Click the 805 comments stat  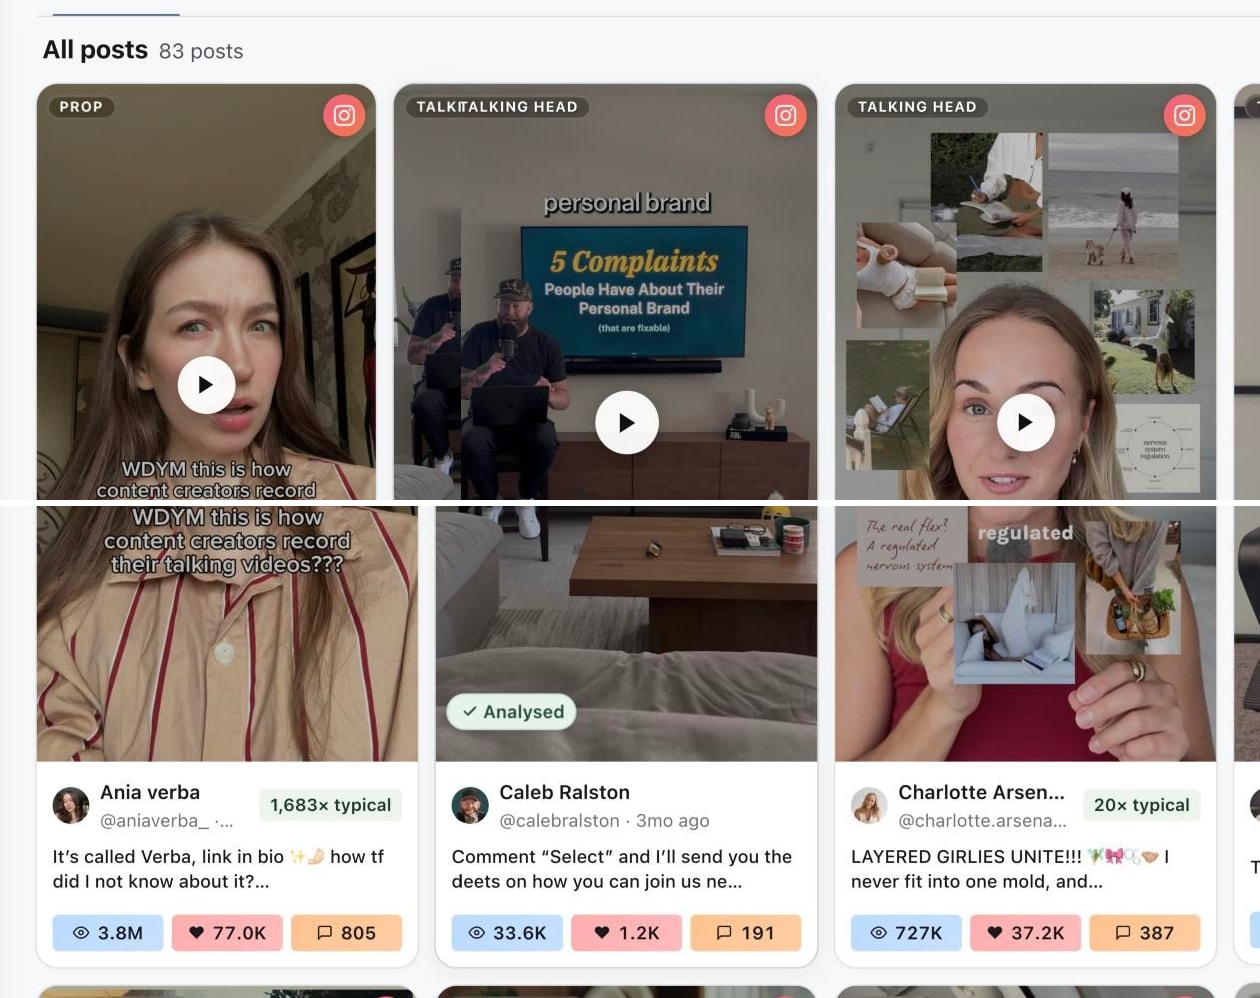pos(347,933)
